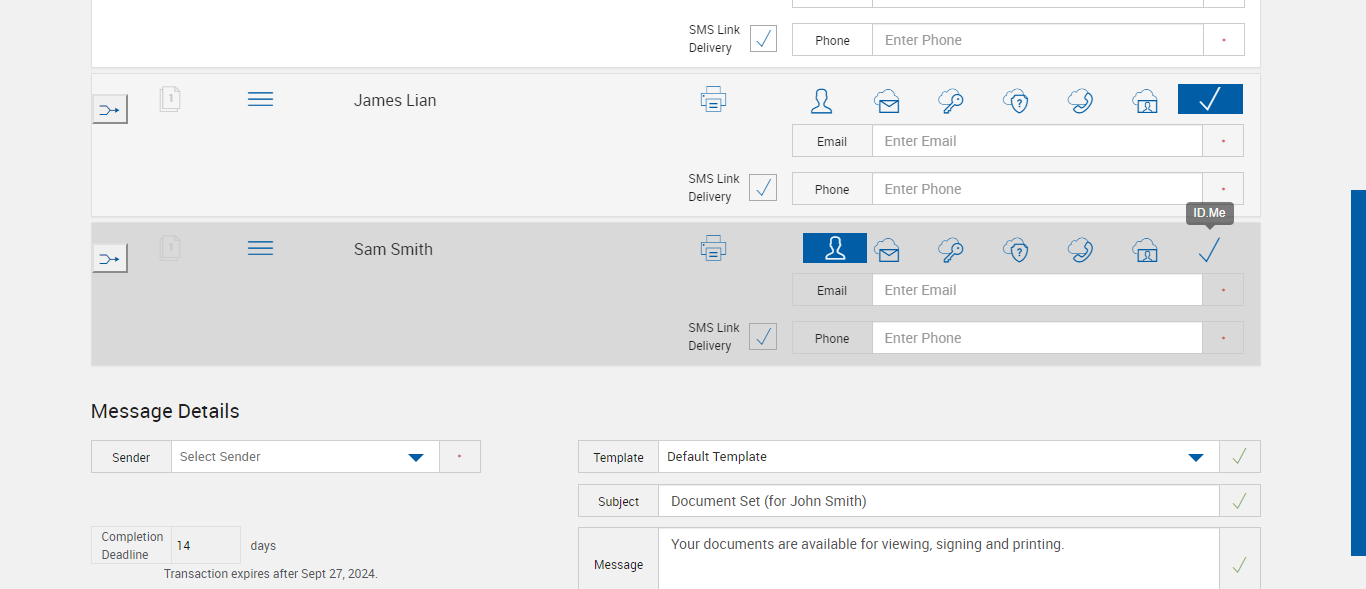
Task: Toggle SMS Link Delivery for James Lian
Action: coord(763,188)
